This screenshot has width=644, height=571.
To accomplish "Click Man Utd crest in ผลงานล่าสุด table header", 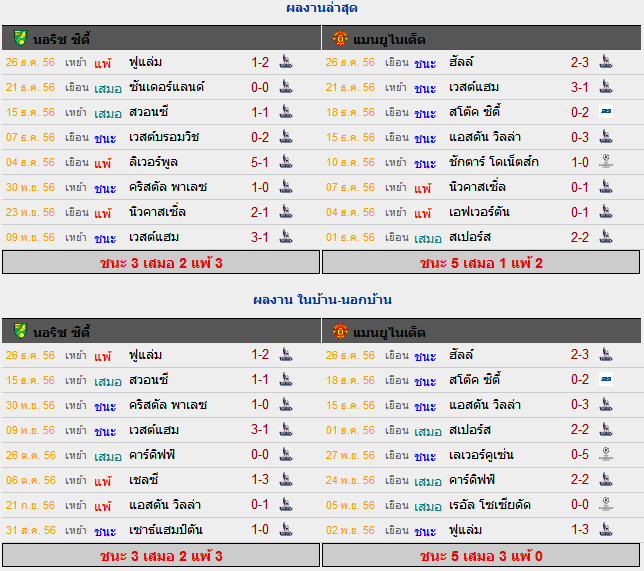I will [x=340, y=38].
